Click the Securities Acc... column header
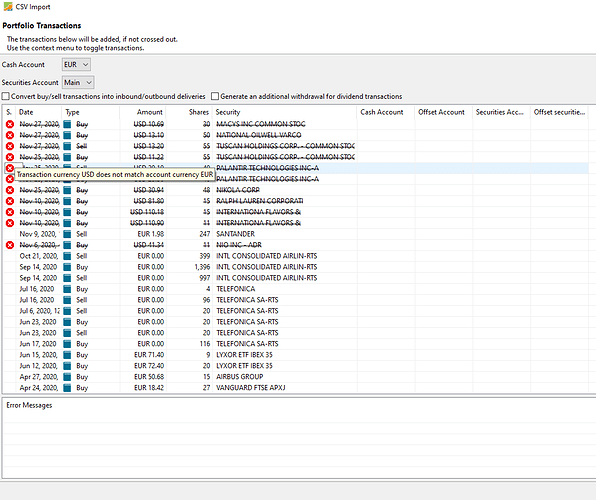Screen dimensions: 596x500 [x=501, y=112]
